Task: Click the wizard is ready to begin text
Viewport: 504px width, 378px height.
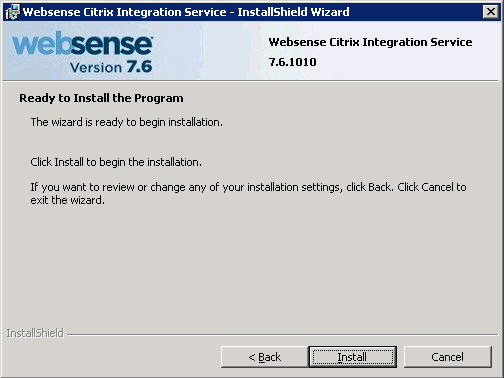Action: (x=127, y=122)
